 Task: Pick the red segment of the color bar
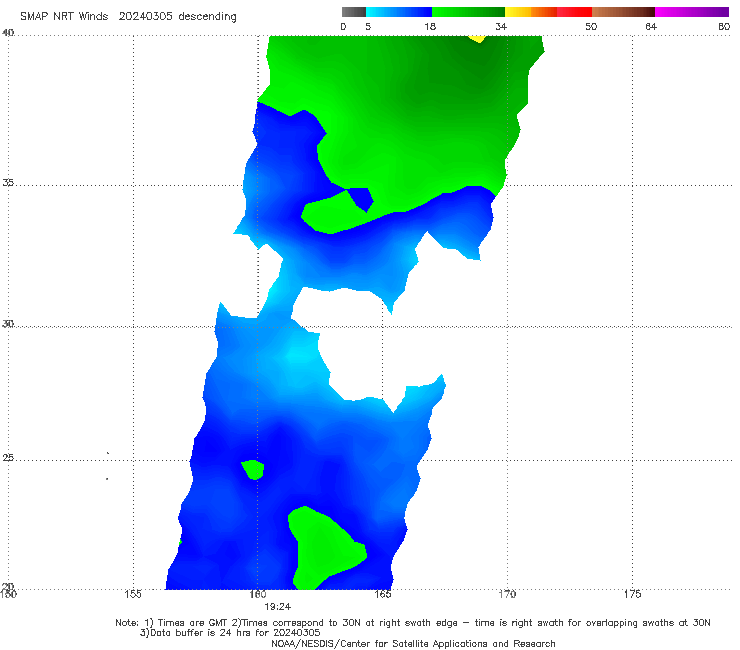(574, 12)
